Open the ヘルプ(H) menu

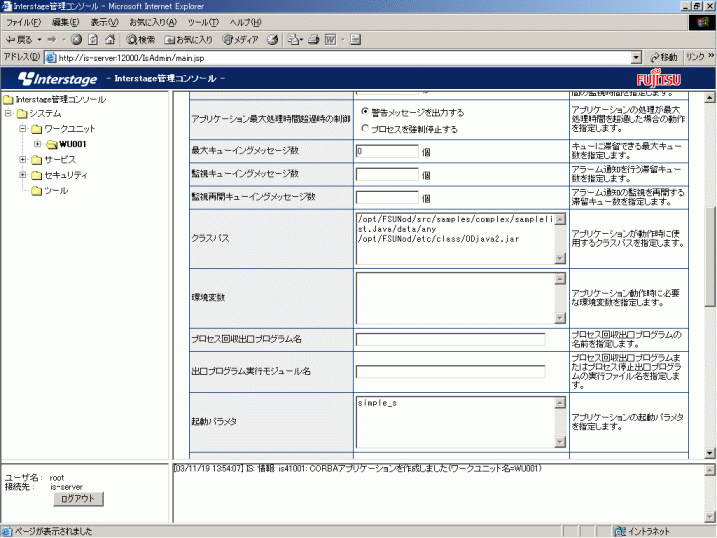point(245,22)
